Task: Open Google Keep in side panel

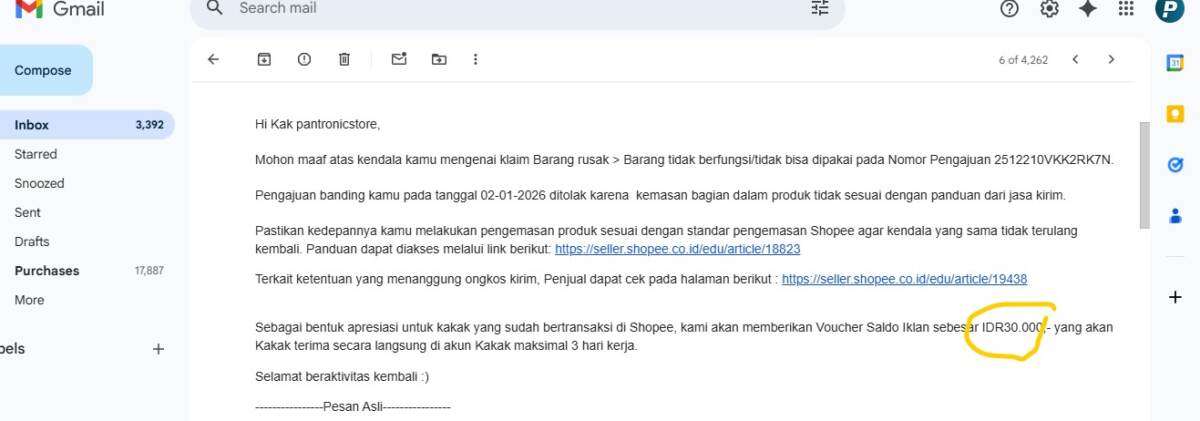Action: 1175,114
